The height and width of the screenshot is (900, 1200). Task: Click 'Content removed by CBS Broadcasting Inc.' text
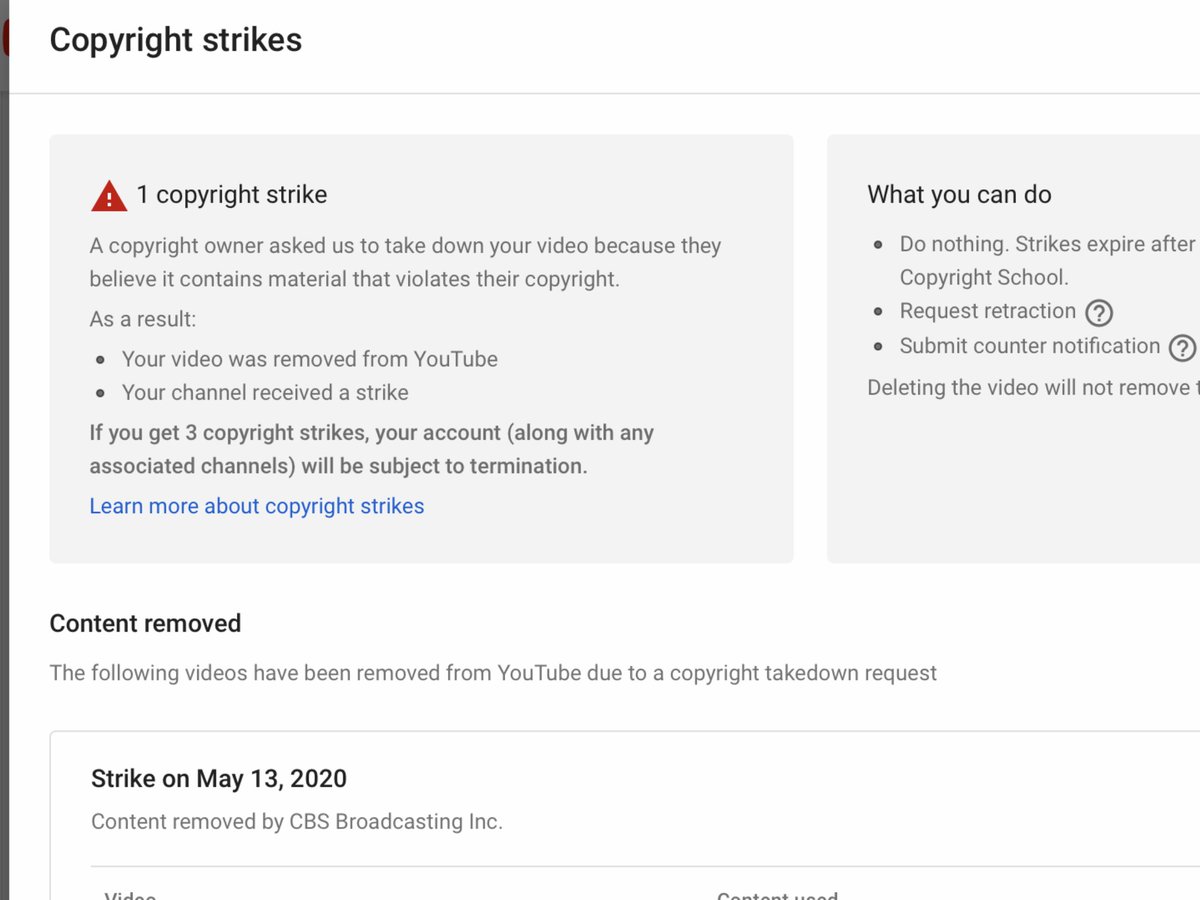coord(297,822)
